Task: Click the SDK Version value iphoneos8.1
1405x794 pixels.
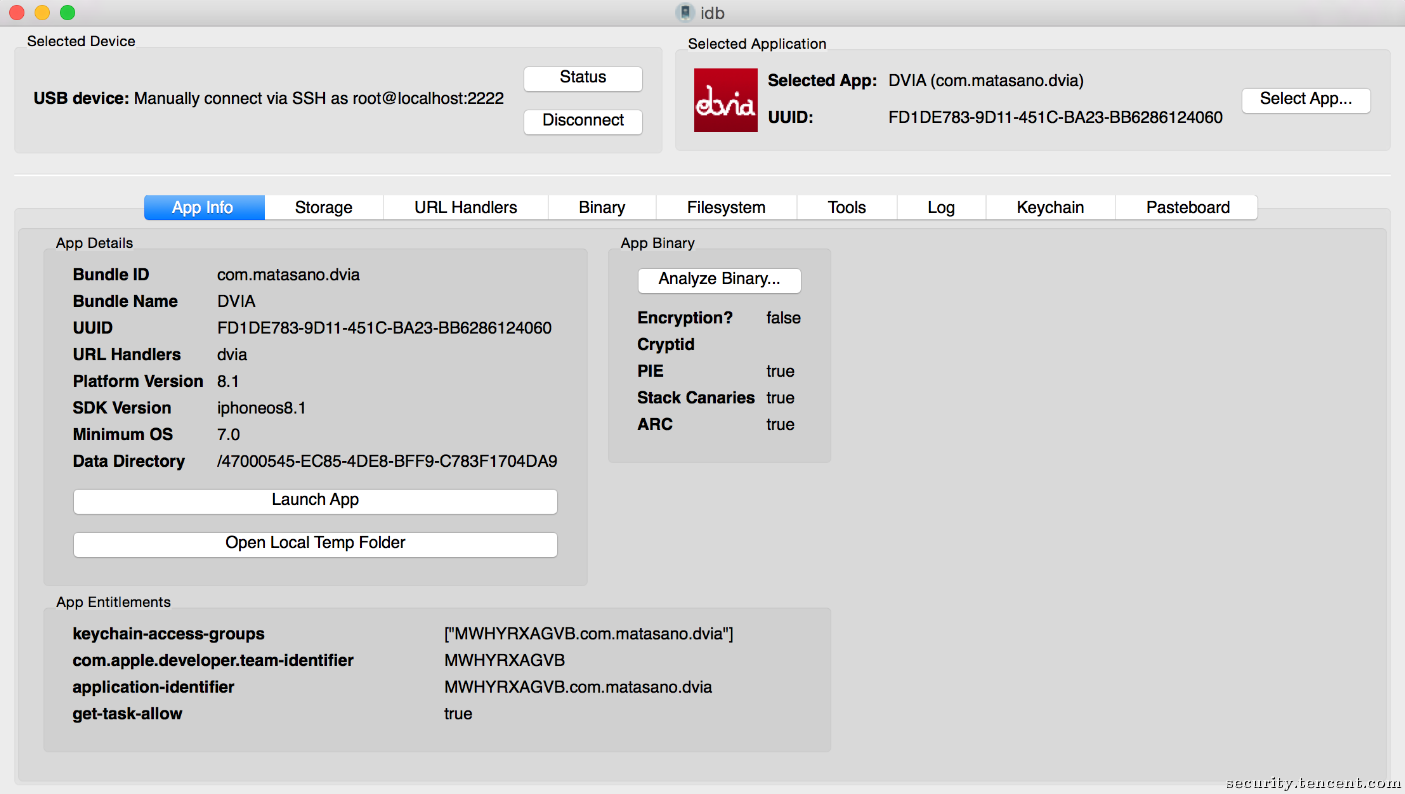Action: [x=261, y=408]
